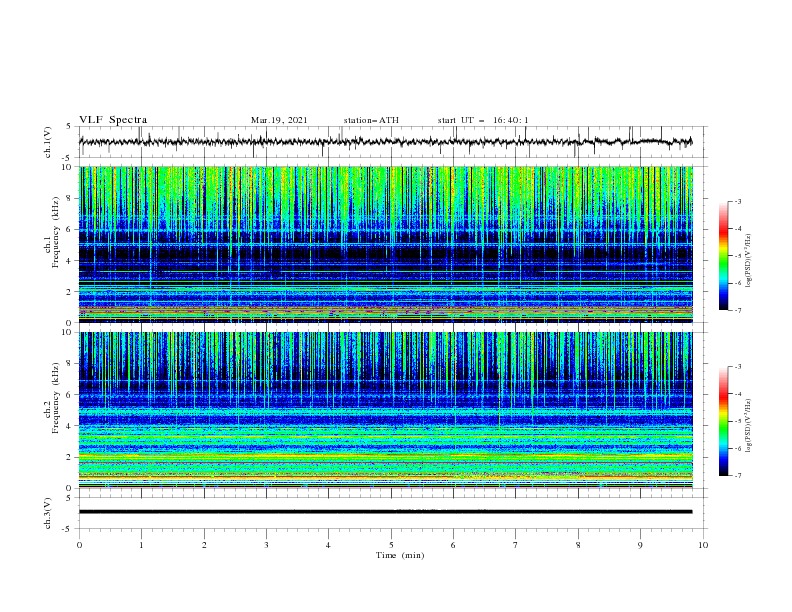Click ch.1 color bar 'log(PSD)(V²/Hz)' label
792x612 pixels.
tap(749, 261)
